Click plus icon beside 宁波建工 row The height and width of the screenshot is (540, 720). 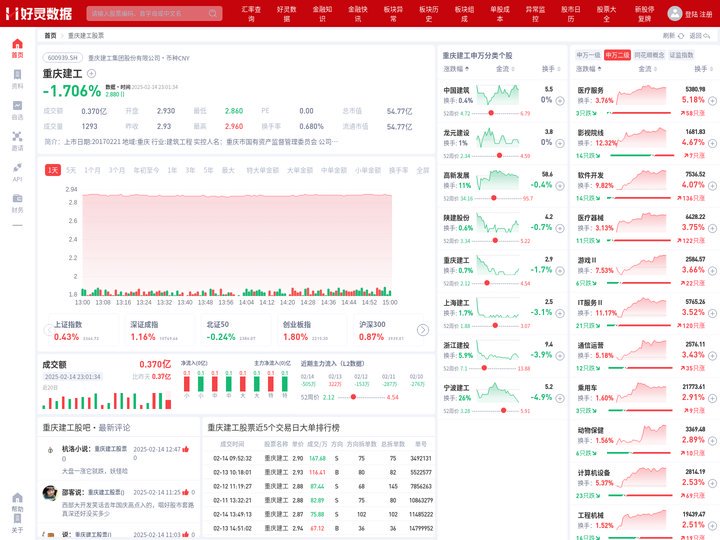(x=560, y=398)
